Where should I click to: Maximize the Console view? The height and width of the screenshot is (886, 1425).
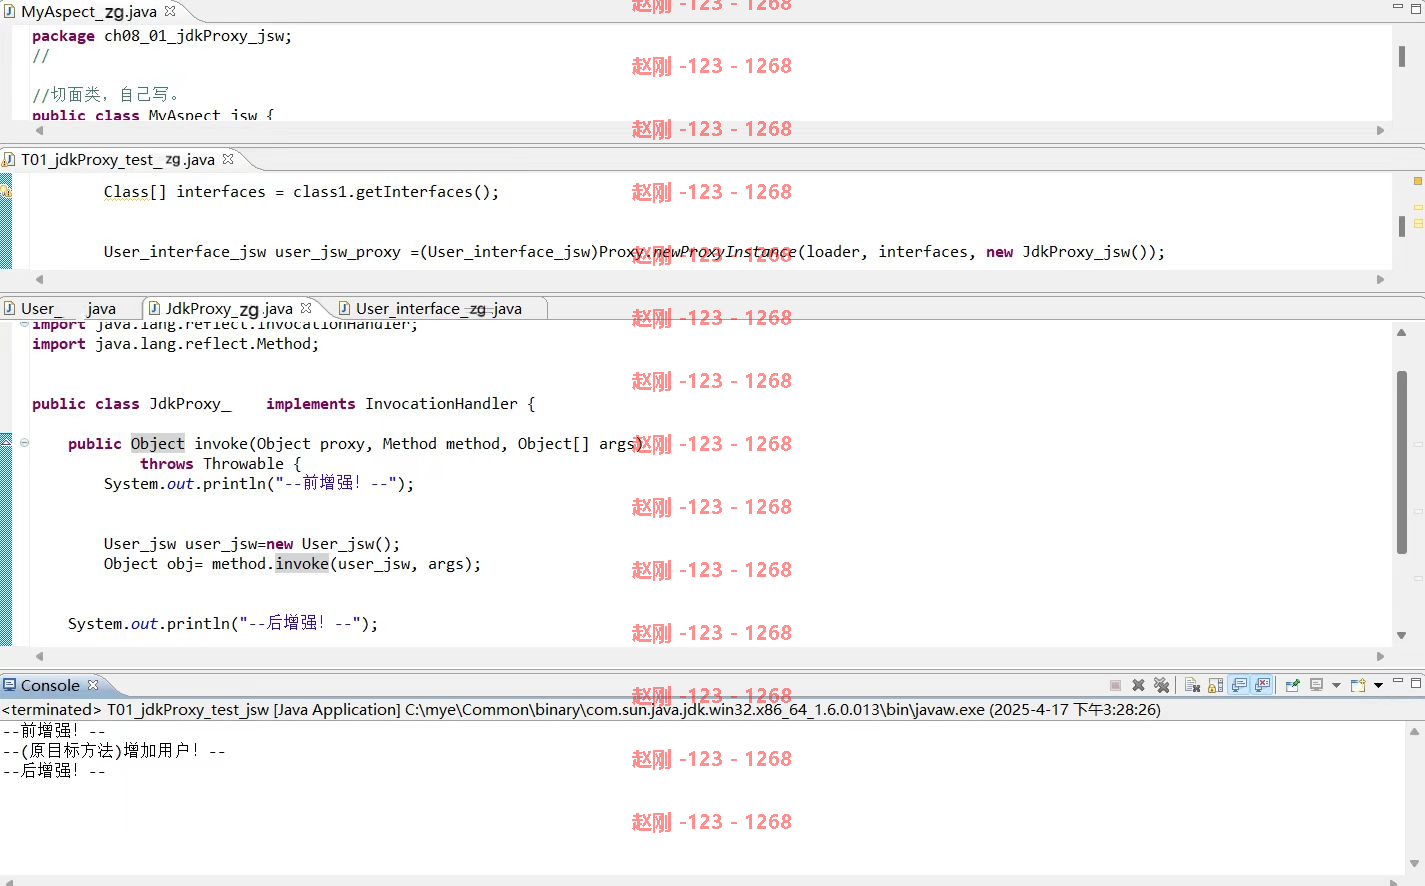1415,682
